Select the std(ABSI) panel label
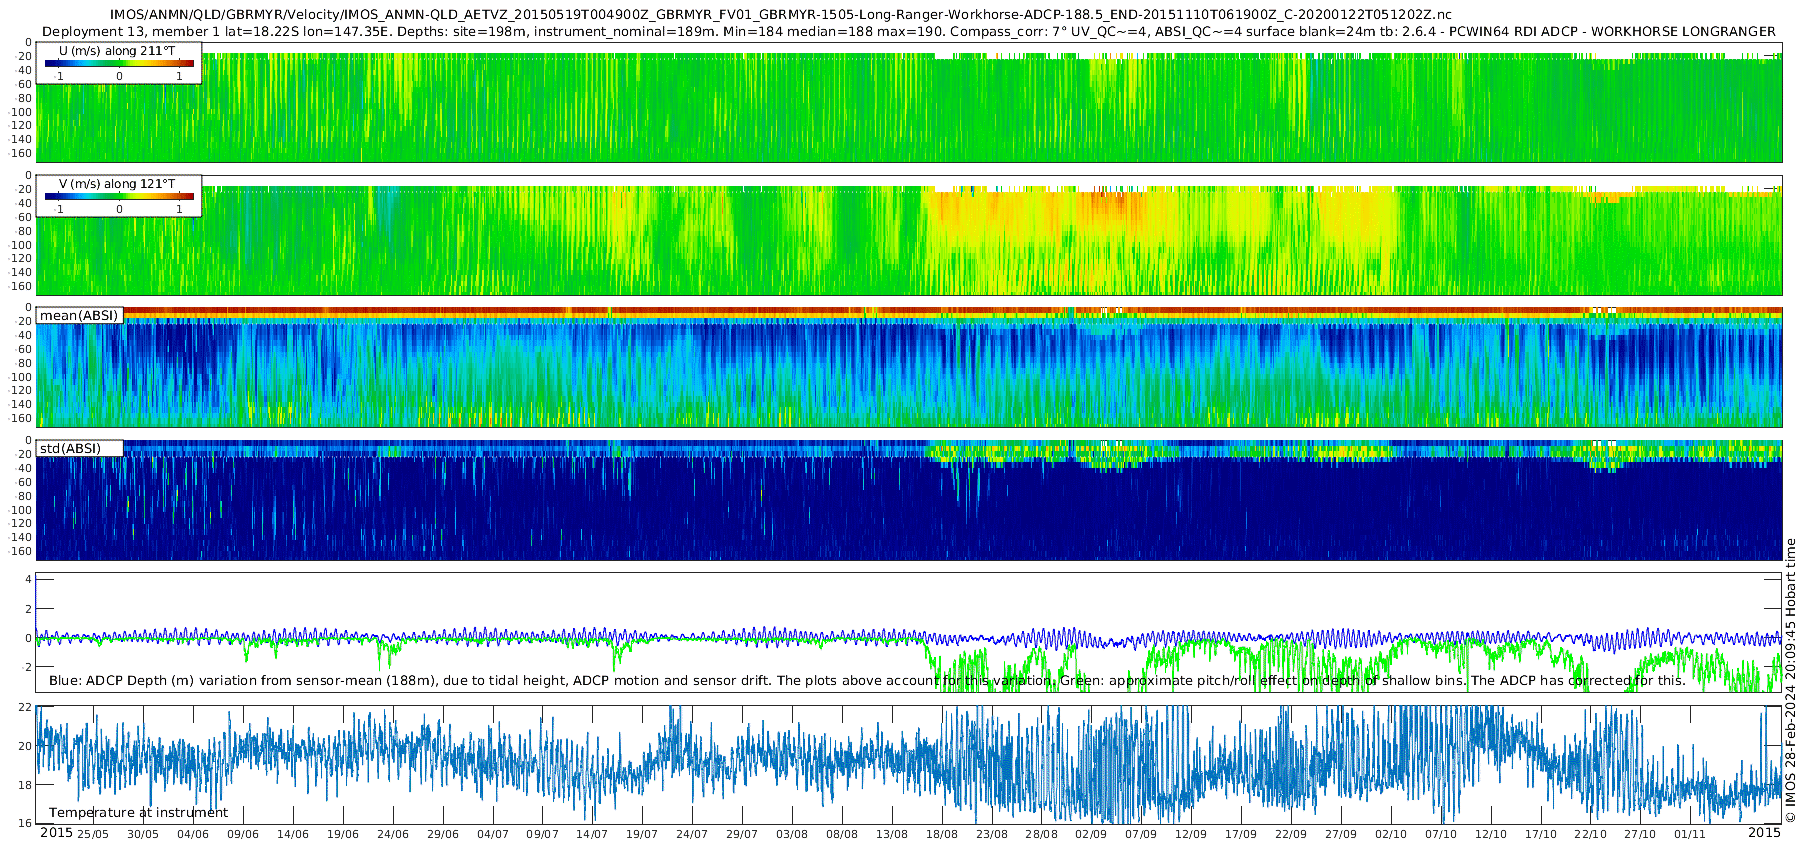 pyautogui.click(x=79, y=448)
